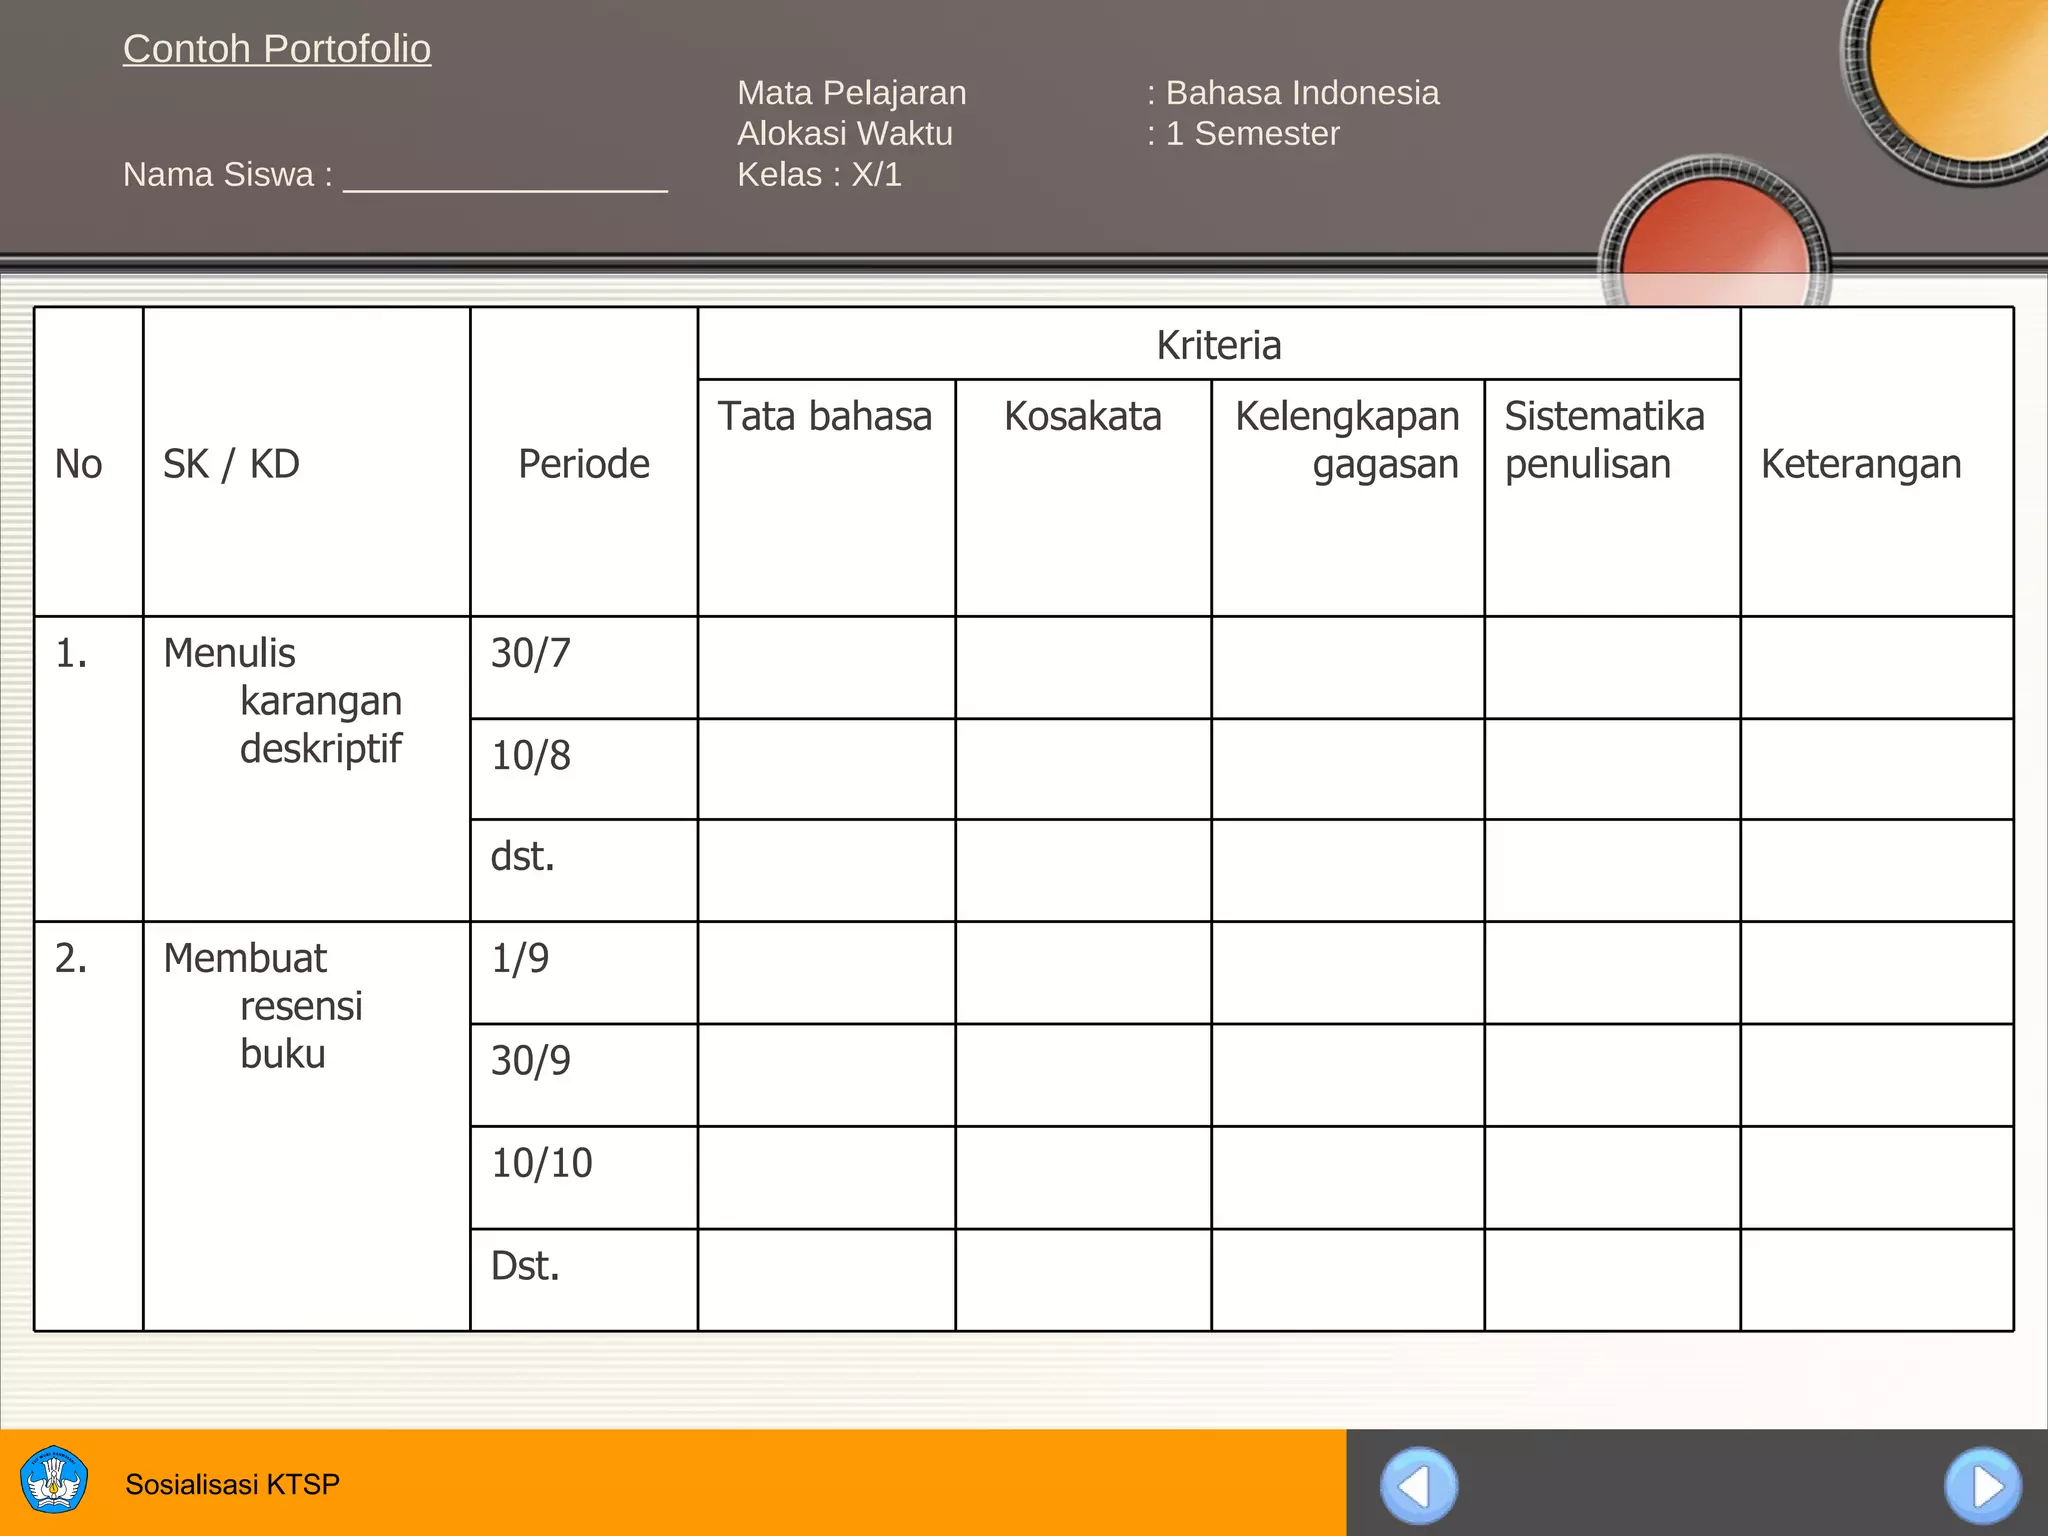
Task: Click the Kelengkapan gagasan header cell
Action: tap(1347, 440)
